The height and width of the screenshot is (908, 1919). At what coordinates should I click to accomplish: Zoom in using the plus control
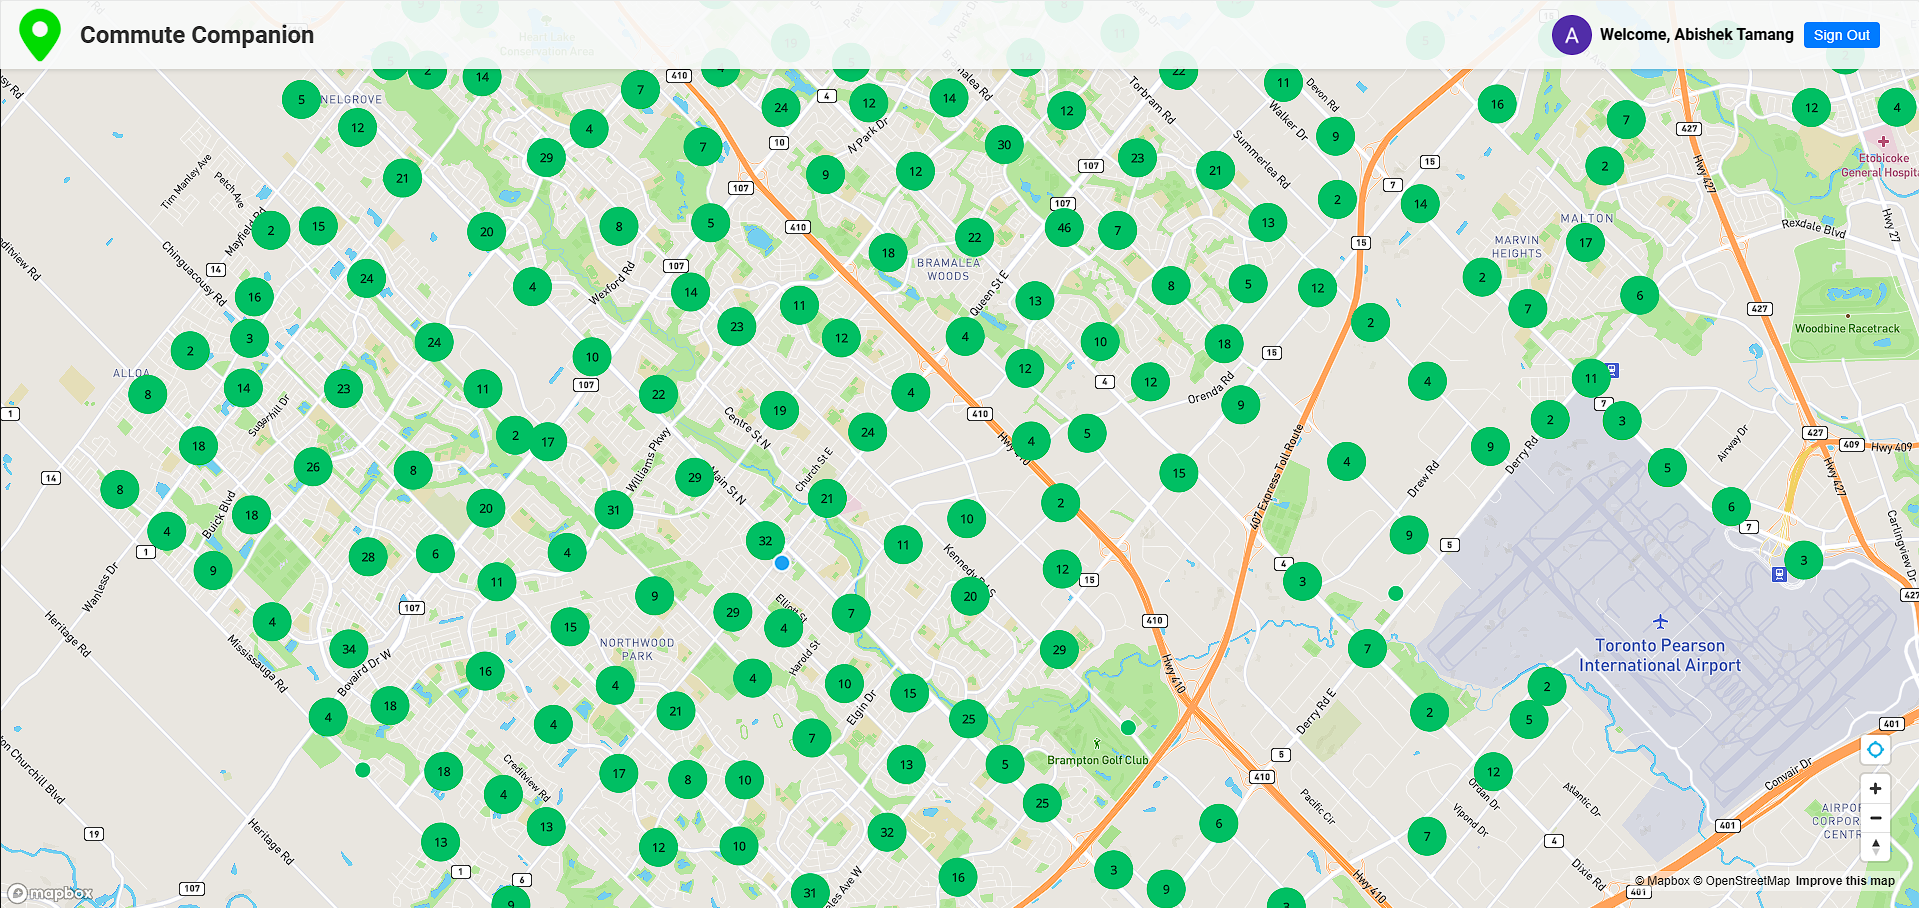coord(1875,789)
